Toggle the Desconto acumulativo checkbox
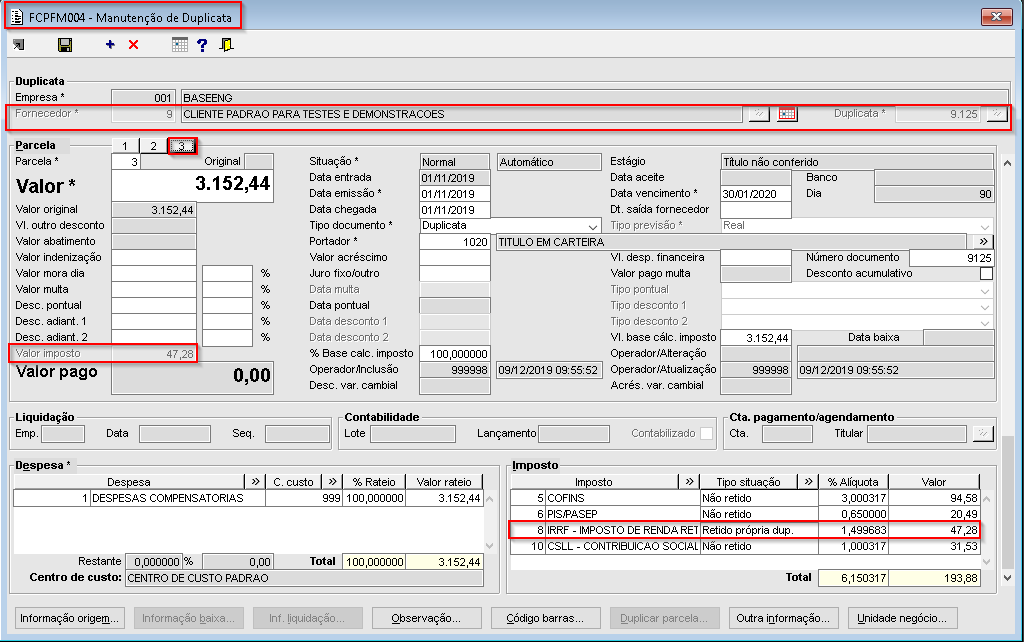 [x=986, y=273]
